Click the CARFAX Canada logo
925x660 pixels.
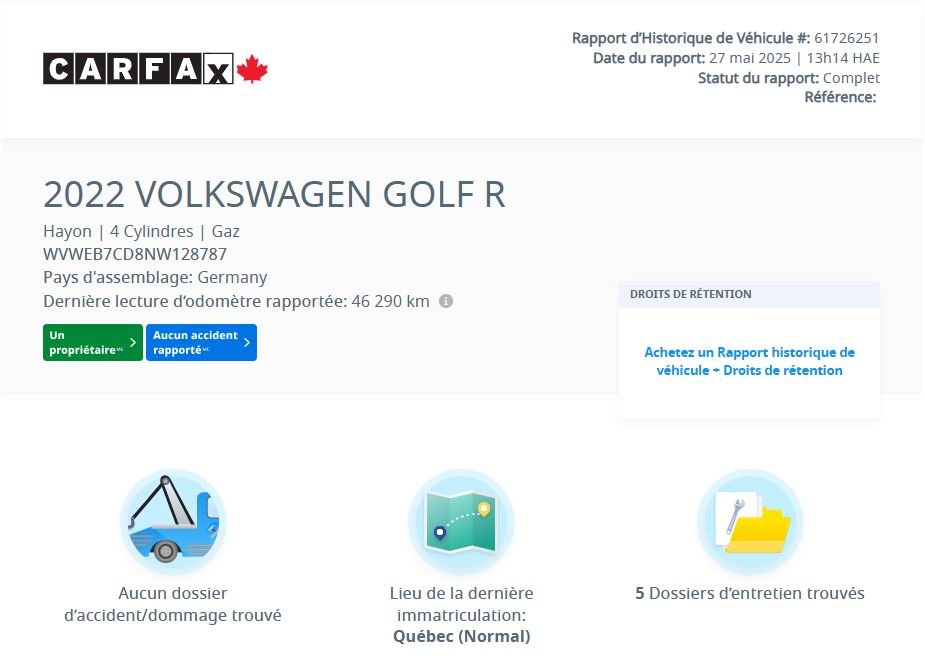(156, 68)
